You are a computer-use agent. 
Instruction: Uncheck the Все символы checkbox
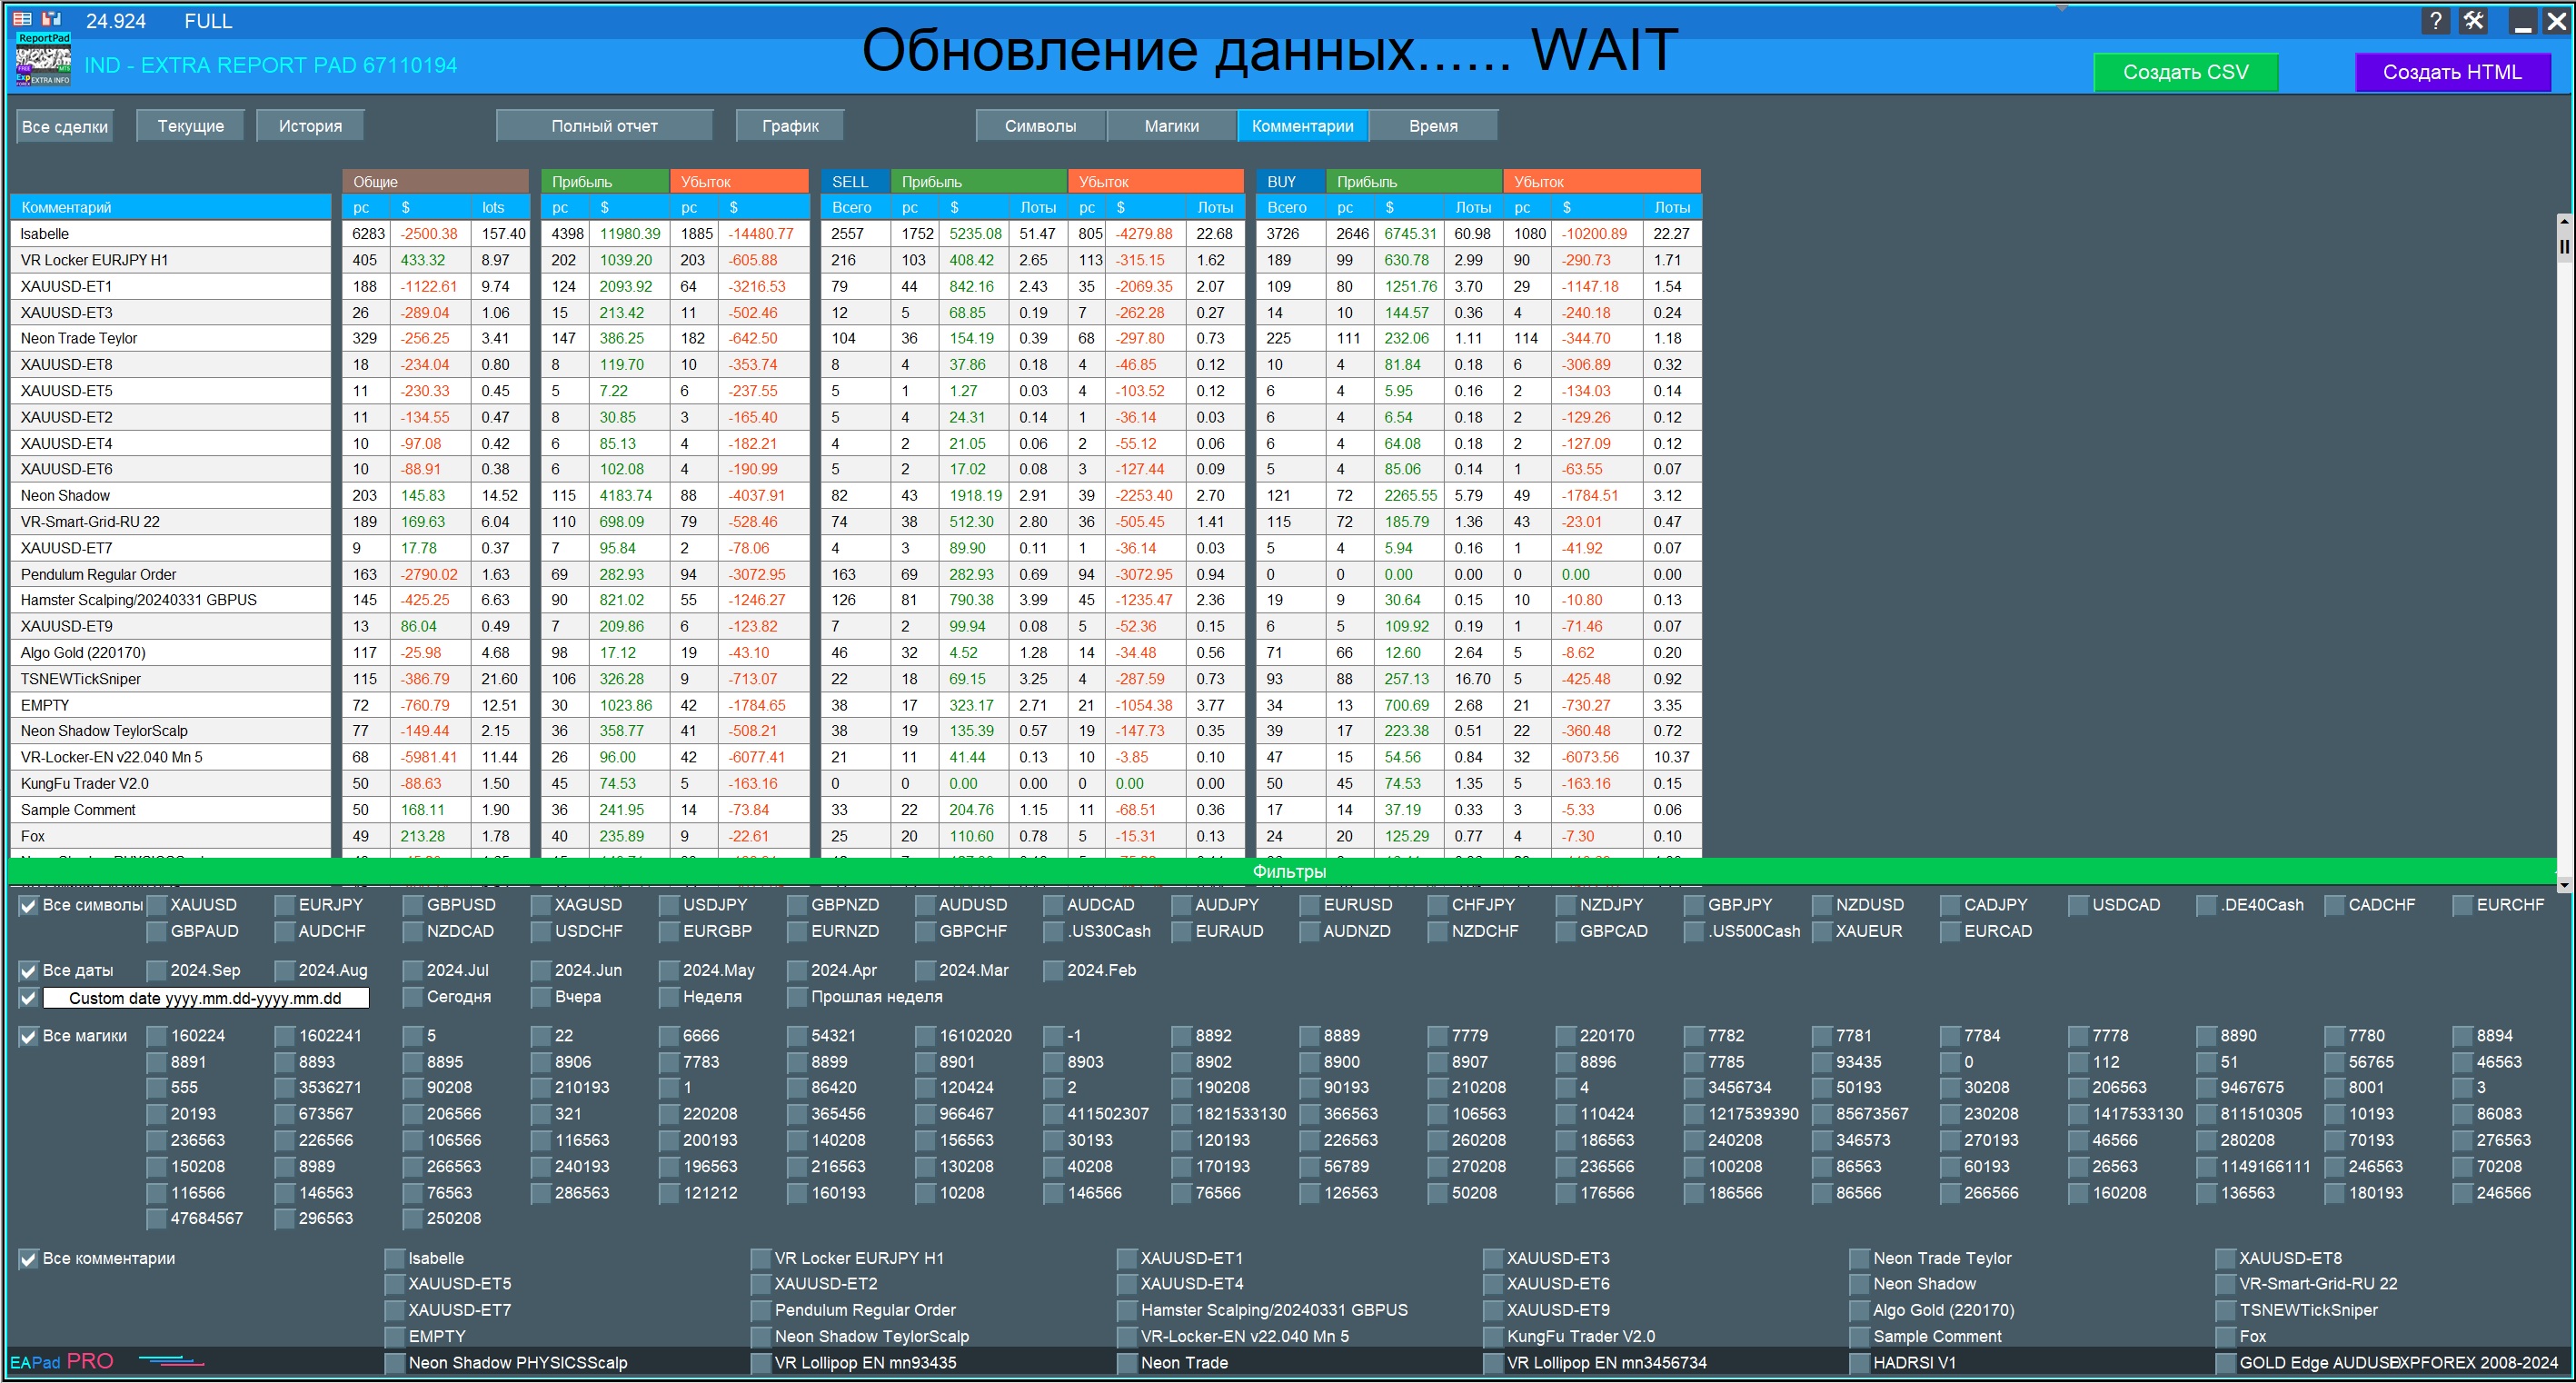pyautogui.click(x=29, y=906)
